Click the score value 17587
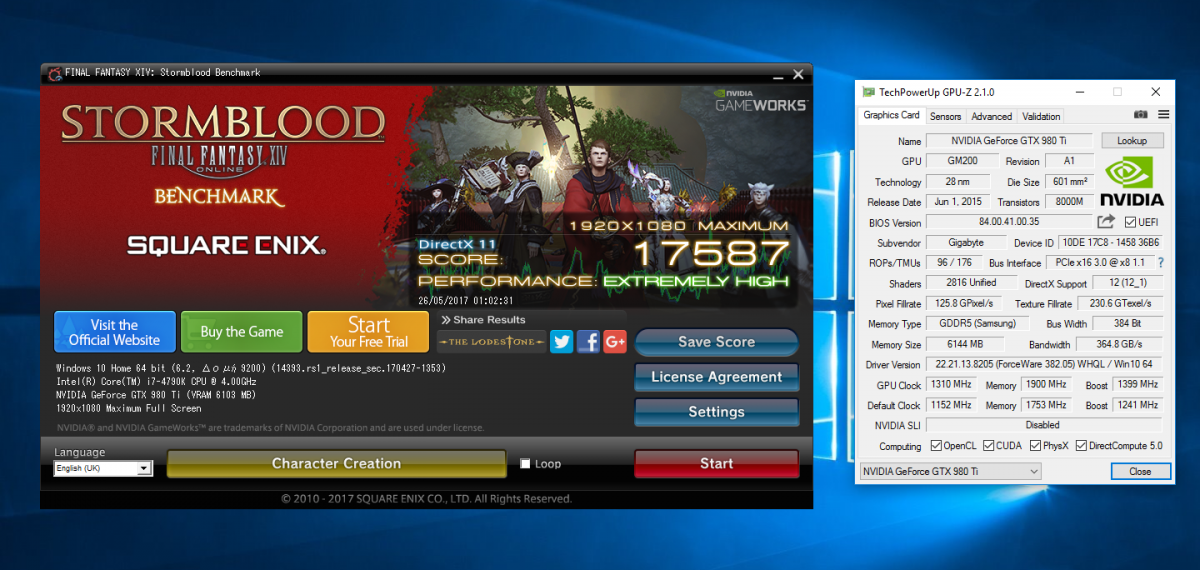Image resolution: width=1200 pixels, height=570 pixels. coord(711,253)
